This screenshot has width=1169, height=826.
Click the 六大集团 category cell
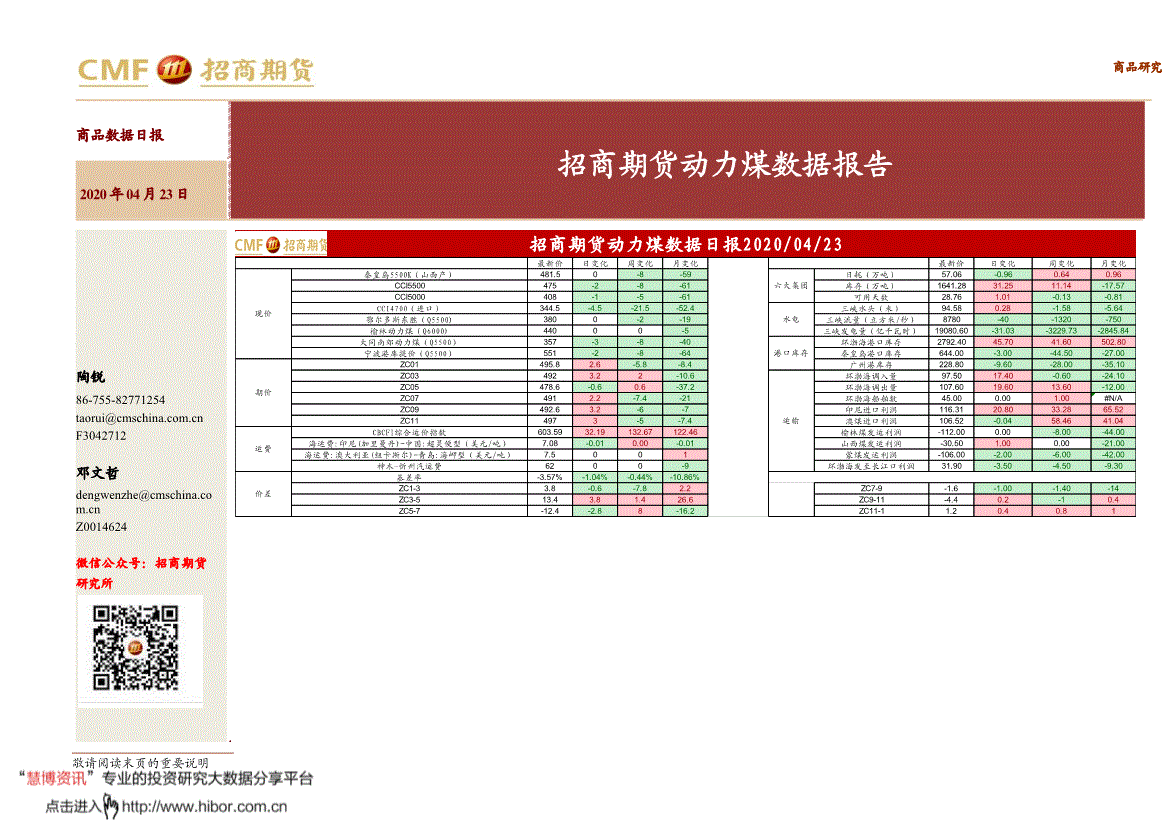coord(791,286)
